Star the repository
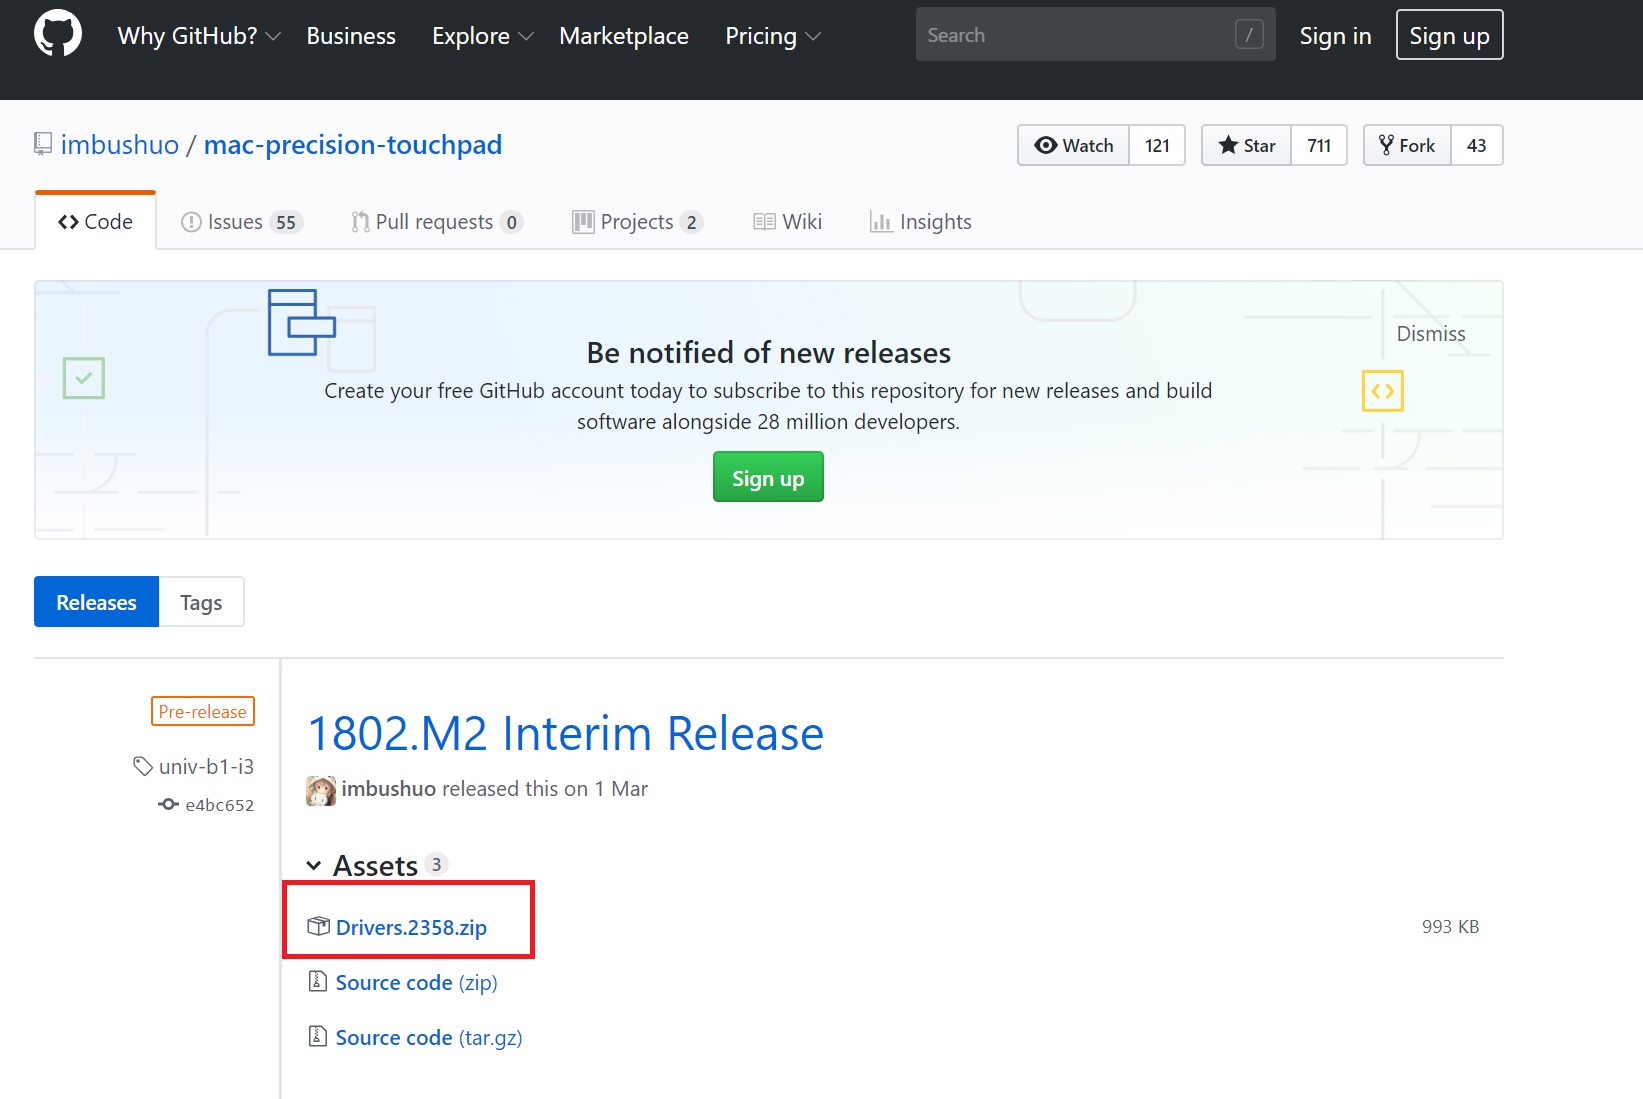Screen dimensions: 1643x1099 pos(1247,145)
